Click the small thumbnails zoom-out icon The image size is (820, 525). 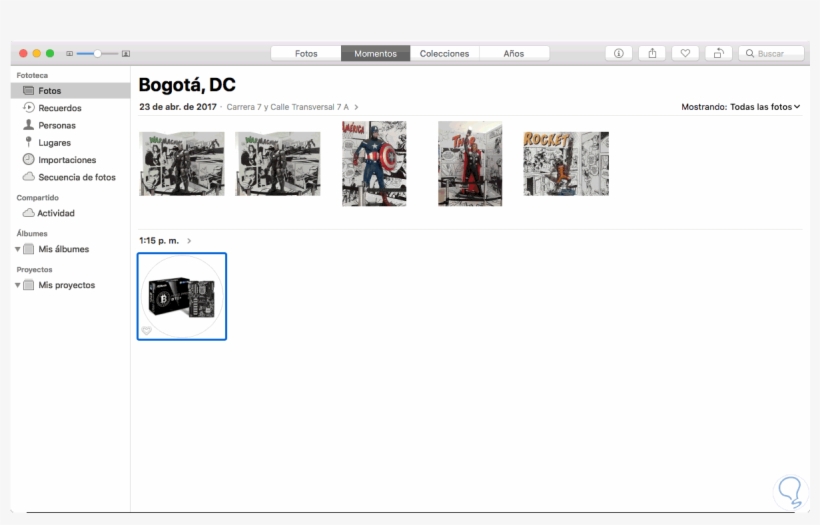69,53
